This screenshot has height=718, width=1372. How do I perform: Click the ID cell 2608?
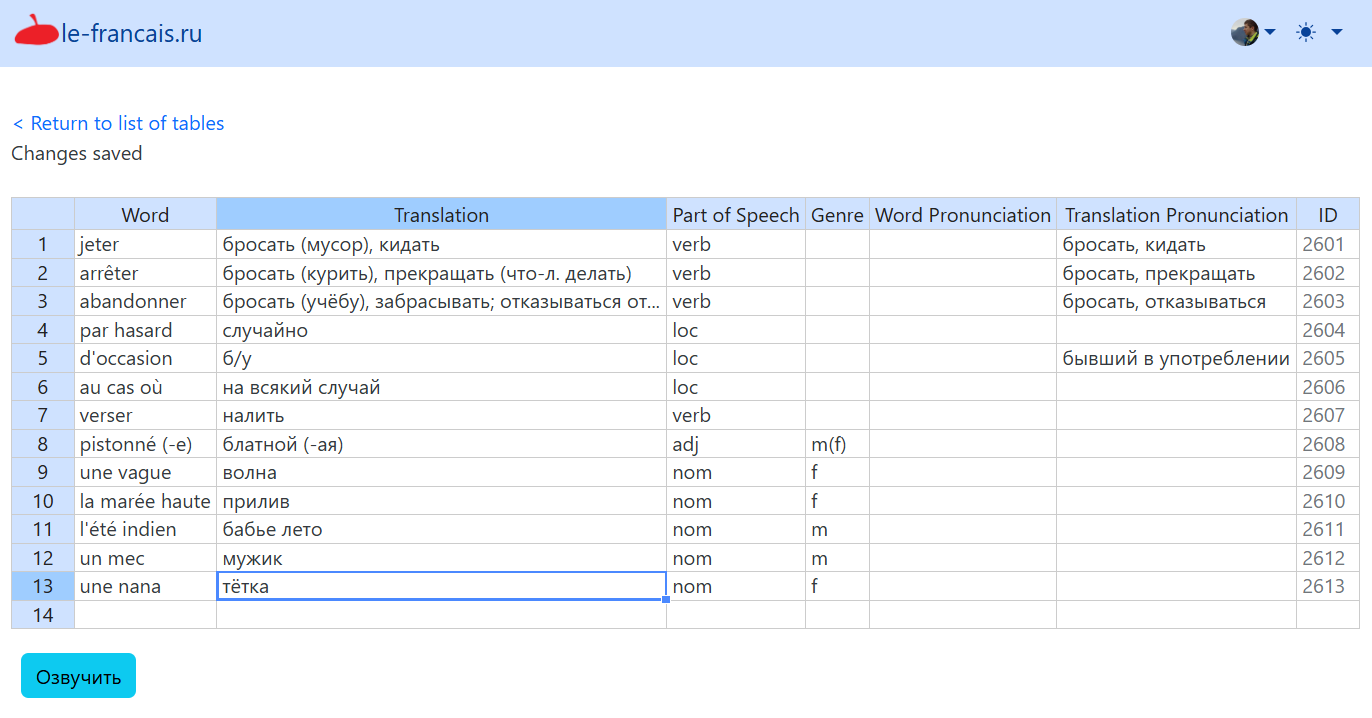[1328, 445]
